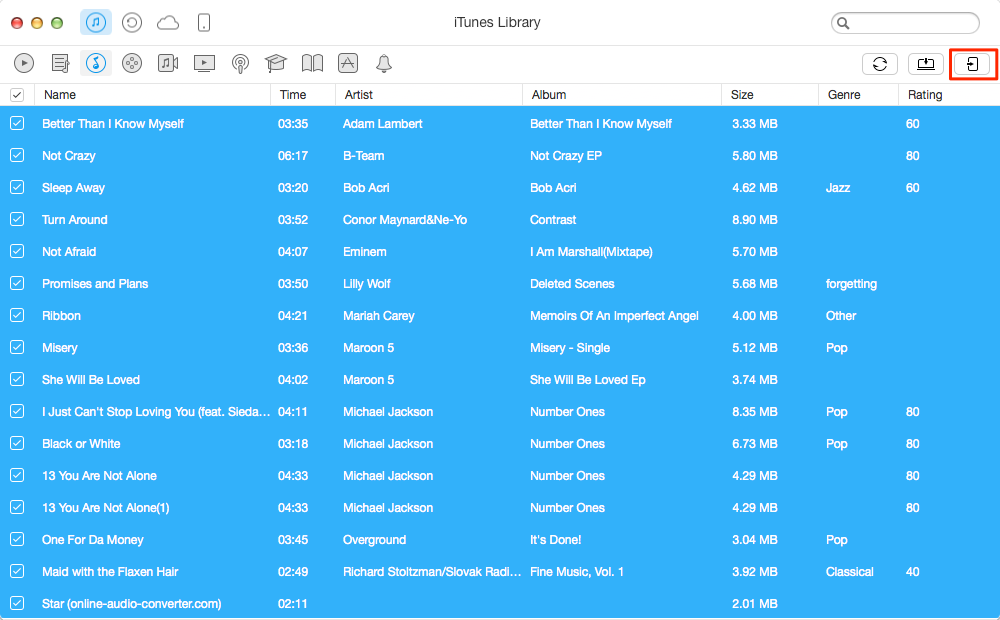This screenshot has width=1000, height=620.
Task: Click album 'She Will Be Loved Ep'
Action: click(587, 380)
